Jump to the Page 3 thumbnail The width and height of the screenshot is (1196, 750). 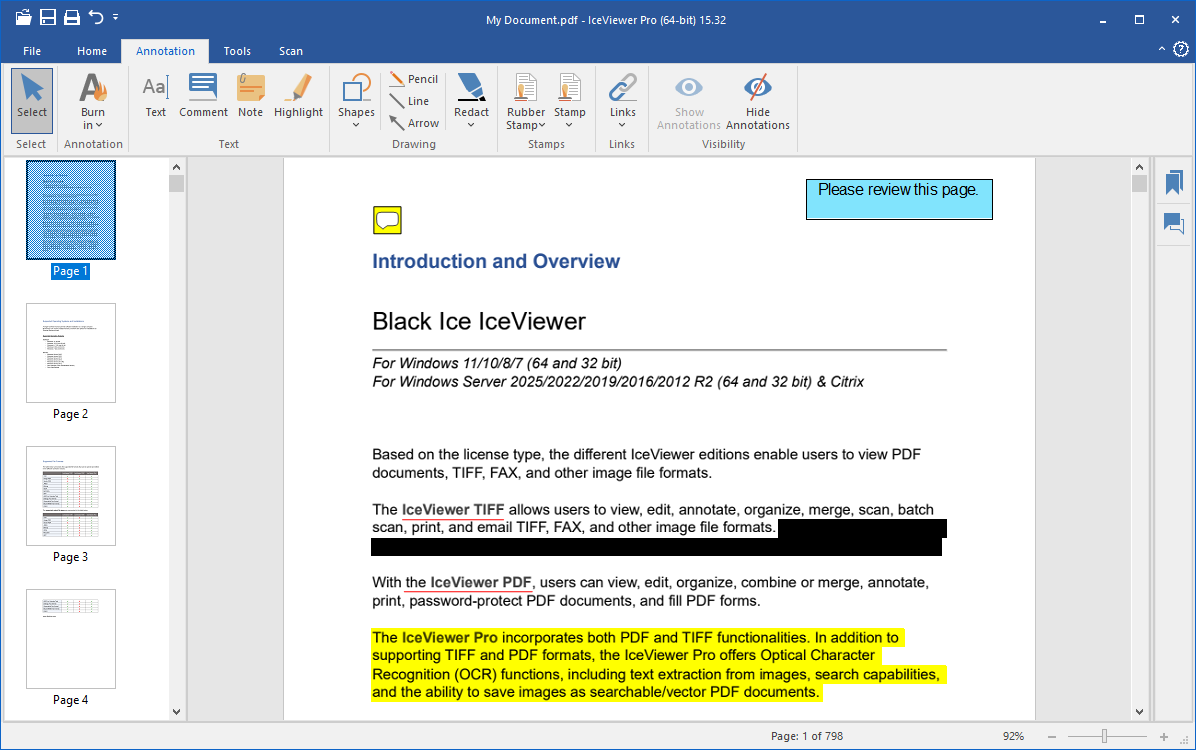click(x=71, y=496)
